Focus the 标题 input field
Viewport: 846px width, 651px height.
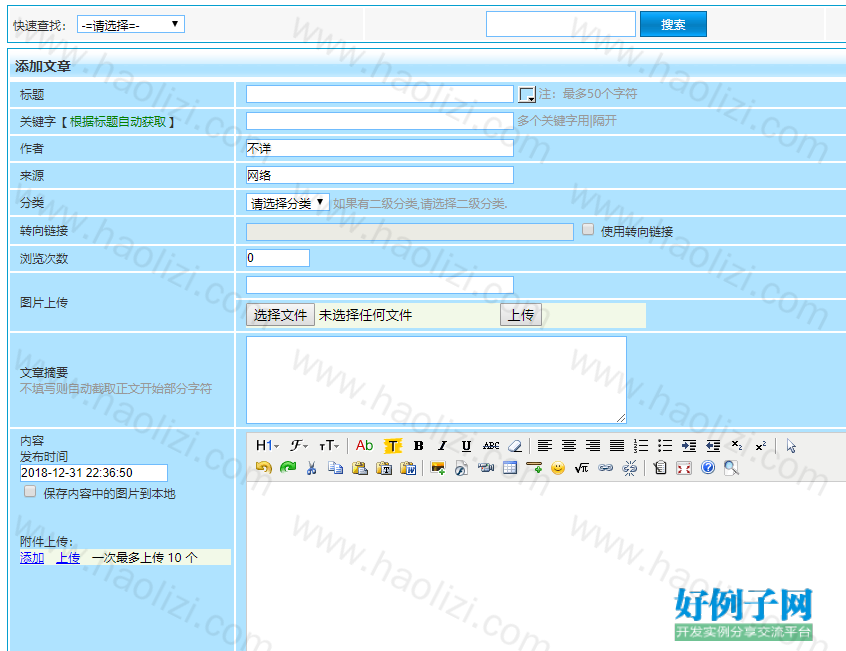(380, 94)
